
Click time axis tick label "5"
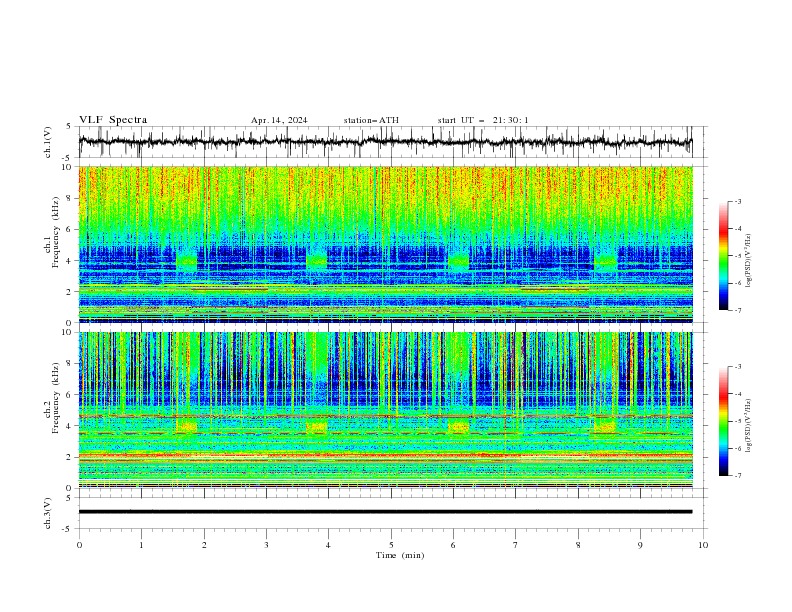[x=391, y=545]
